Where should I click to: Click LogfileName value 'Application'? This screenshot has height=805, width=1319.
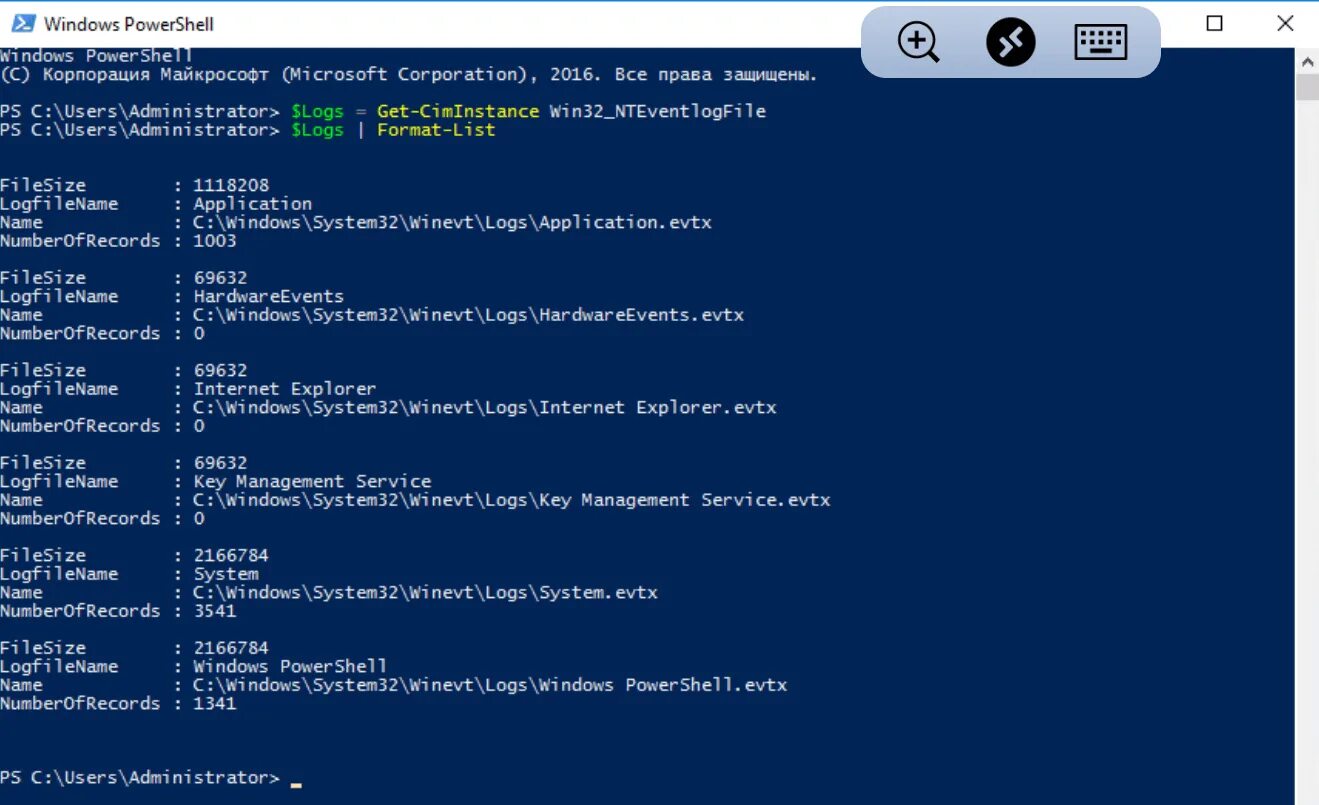tap(253, 204)
